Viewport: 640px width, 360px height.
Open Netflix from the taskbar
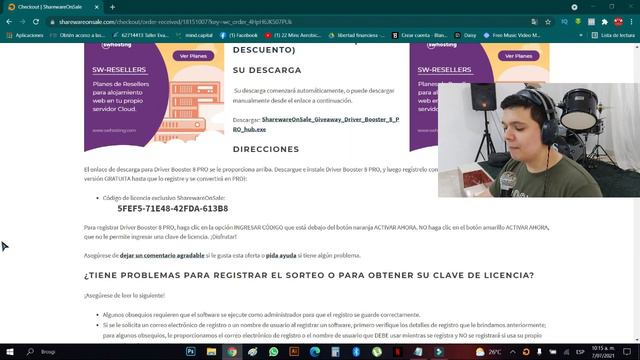[x=398, y=351]
